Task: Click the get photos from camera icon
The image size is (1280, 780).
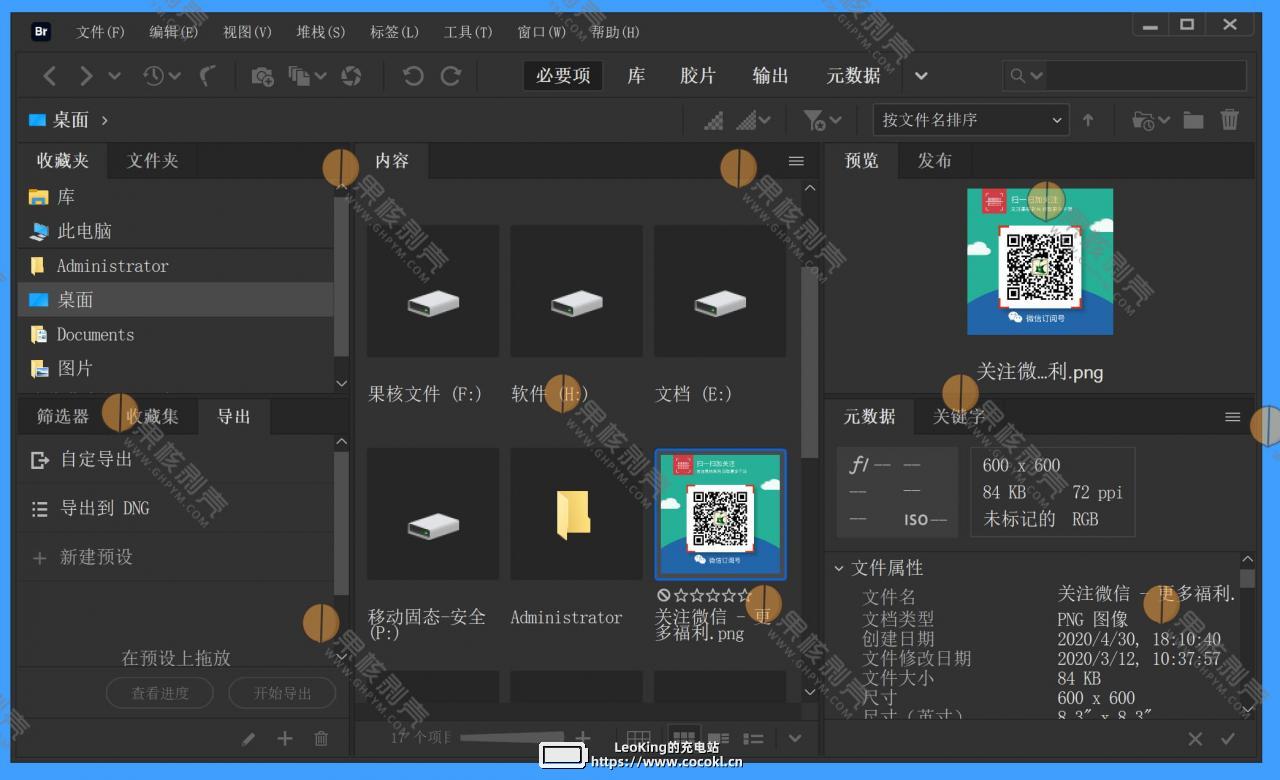Action: [x=262, y=76]
